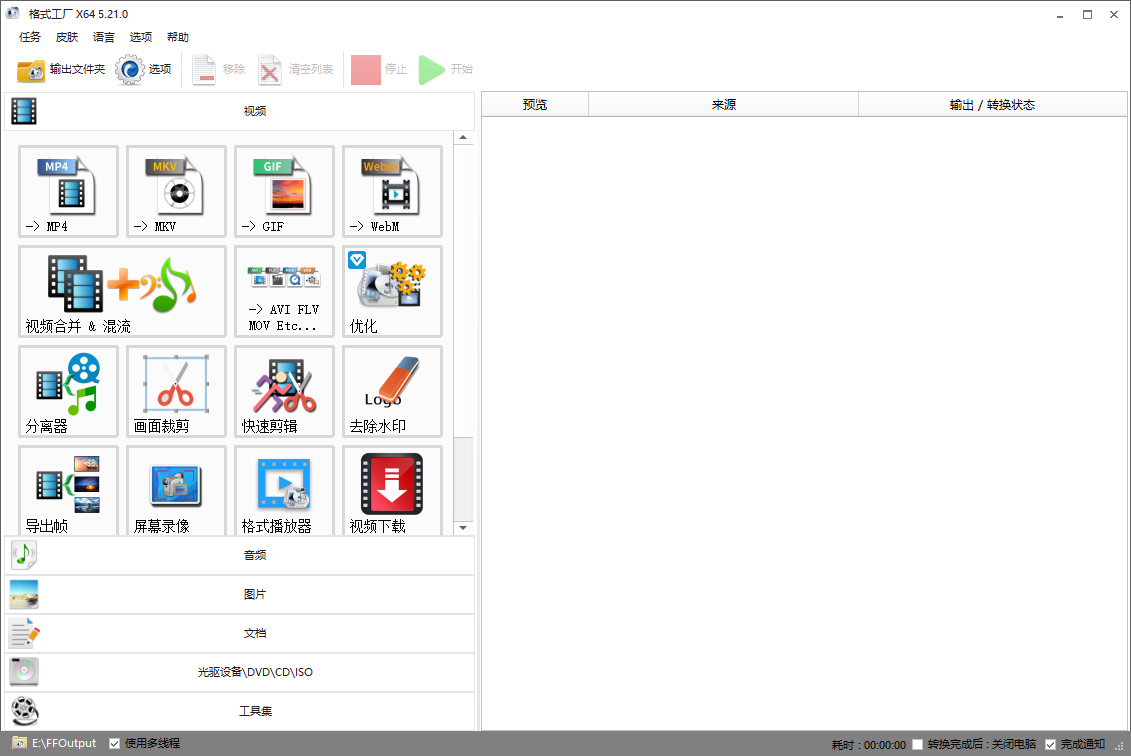Toggle the 完成通知 checkbox

pos(1050,745)
